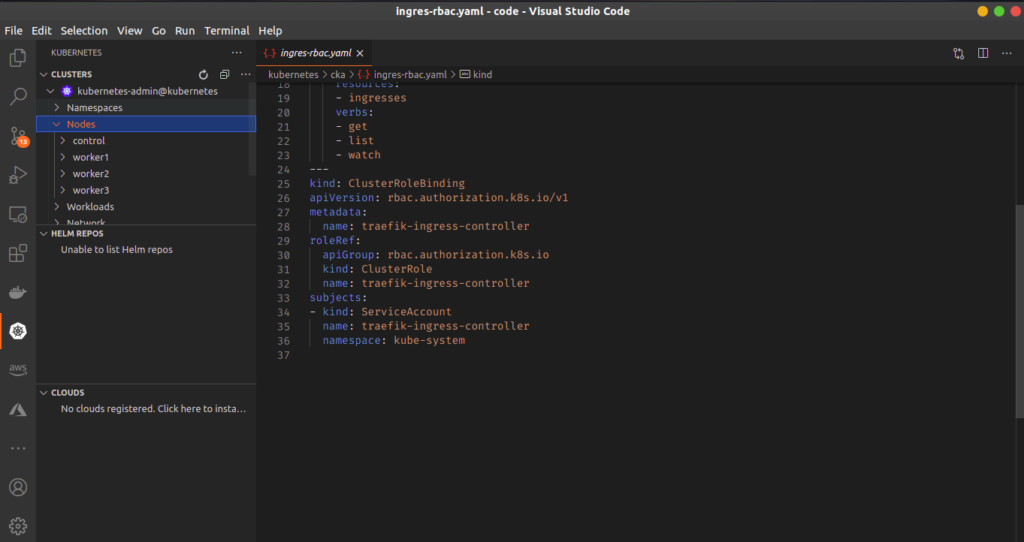Open Changes compare icon in editor toolbar
Image resolution: width=1024 pixels, height=542 pixels.
pos(958,54)
